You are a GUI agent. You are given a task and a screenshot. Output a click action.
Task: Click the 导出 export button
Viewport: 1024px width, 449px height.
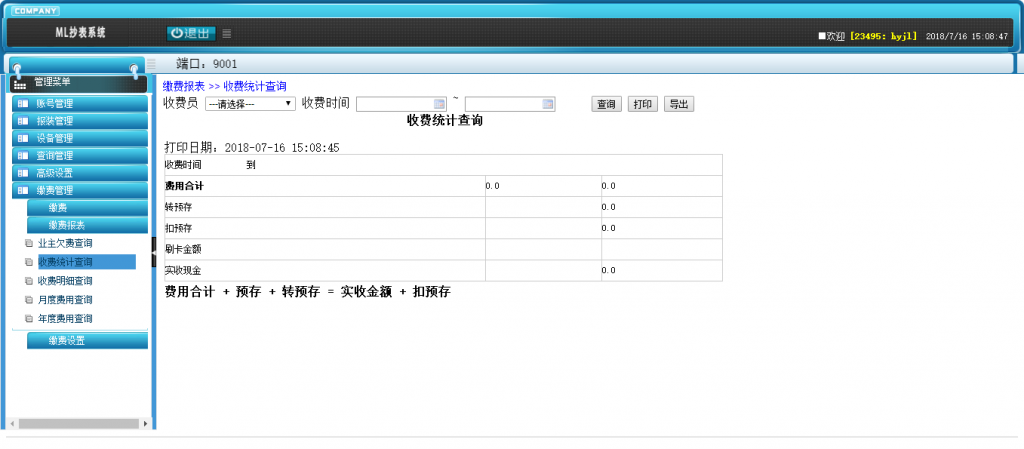[678, 104]
